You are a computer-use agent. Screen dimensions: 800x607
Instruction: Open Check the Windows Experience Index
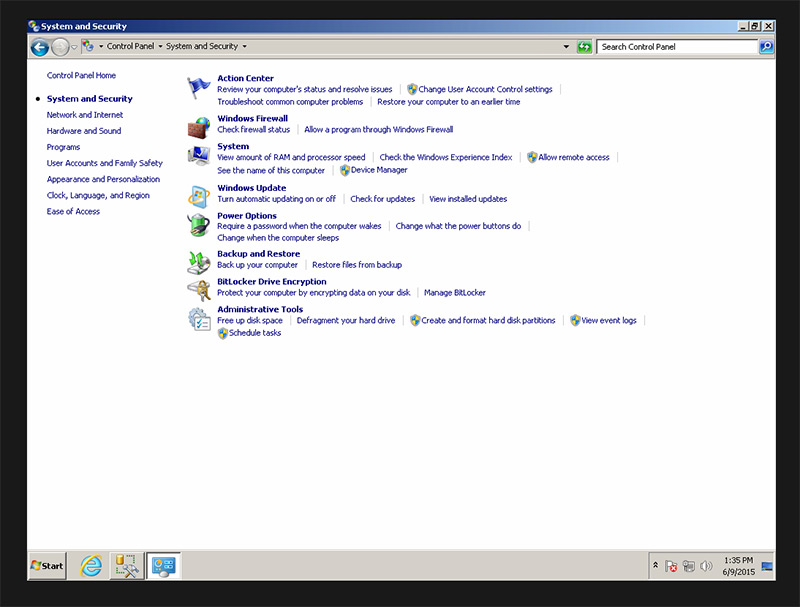(446, 158)
